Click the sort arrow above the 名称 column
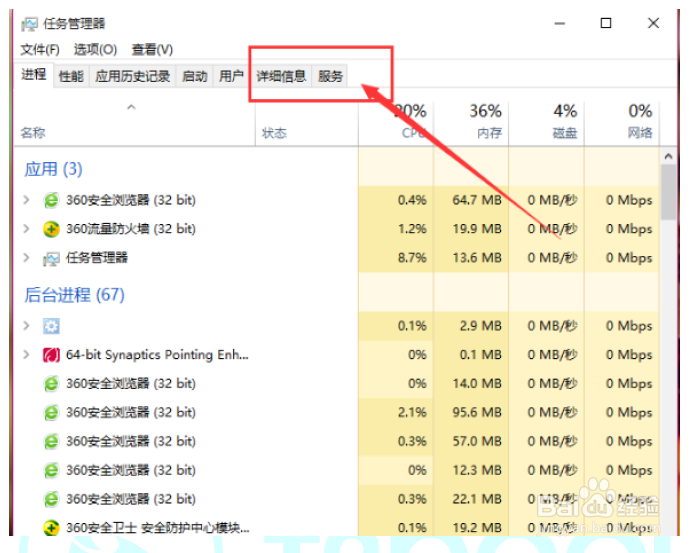The height and width of the screenshot is (553, 700). (x=131, y=107)
